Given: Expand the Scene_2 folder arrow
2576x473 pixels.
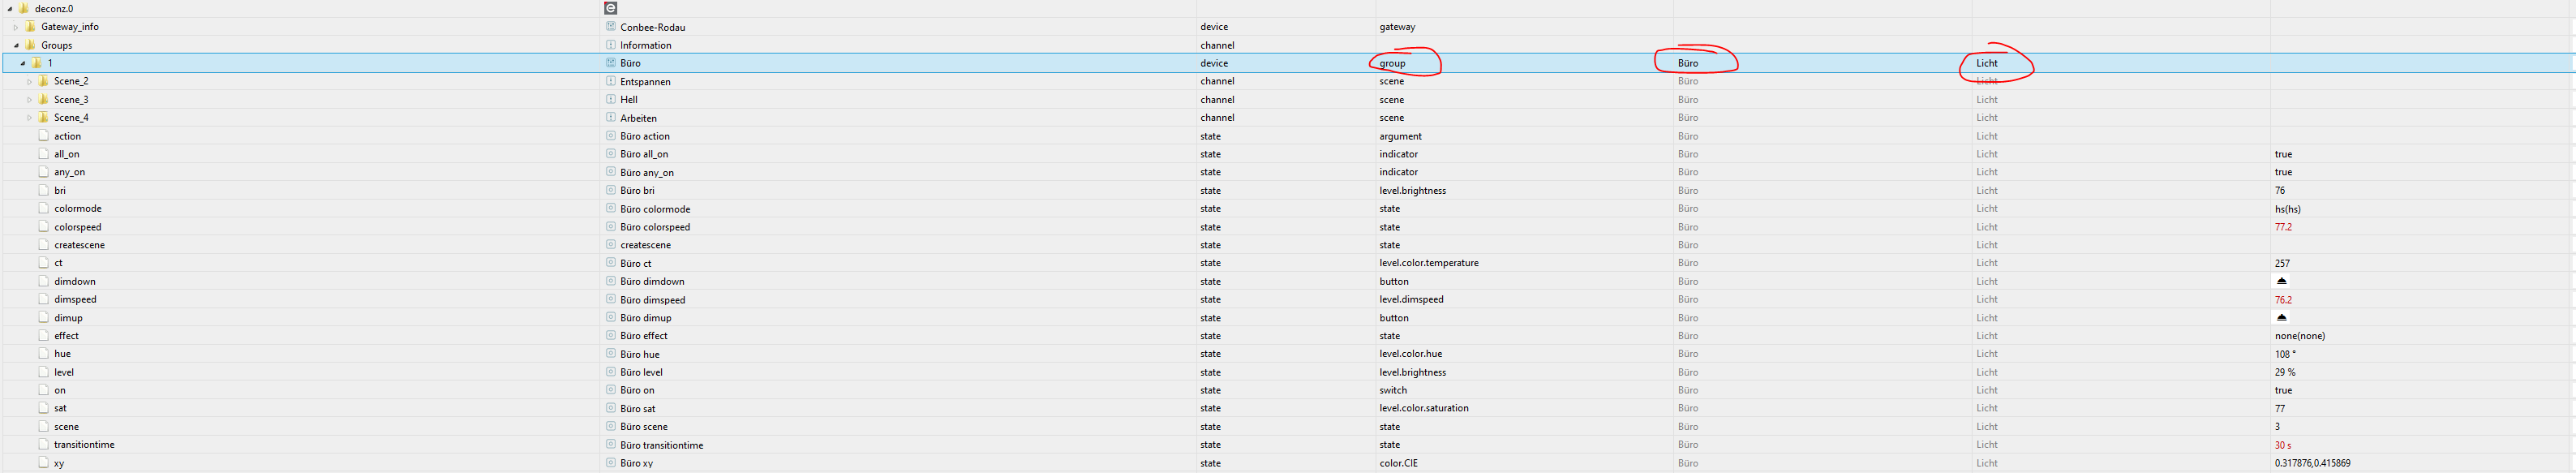Looking at the screenshot, I should click(x=29, y=82).
